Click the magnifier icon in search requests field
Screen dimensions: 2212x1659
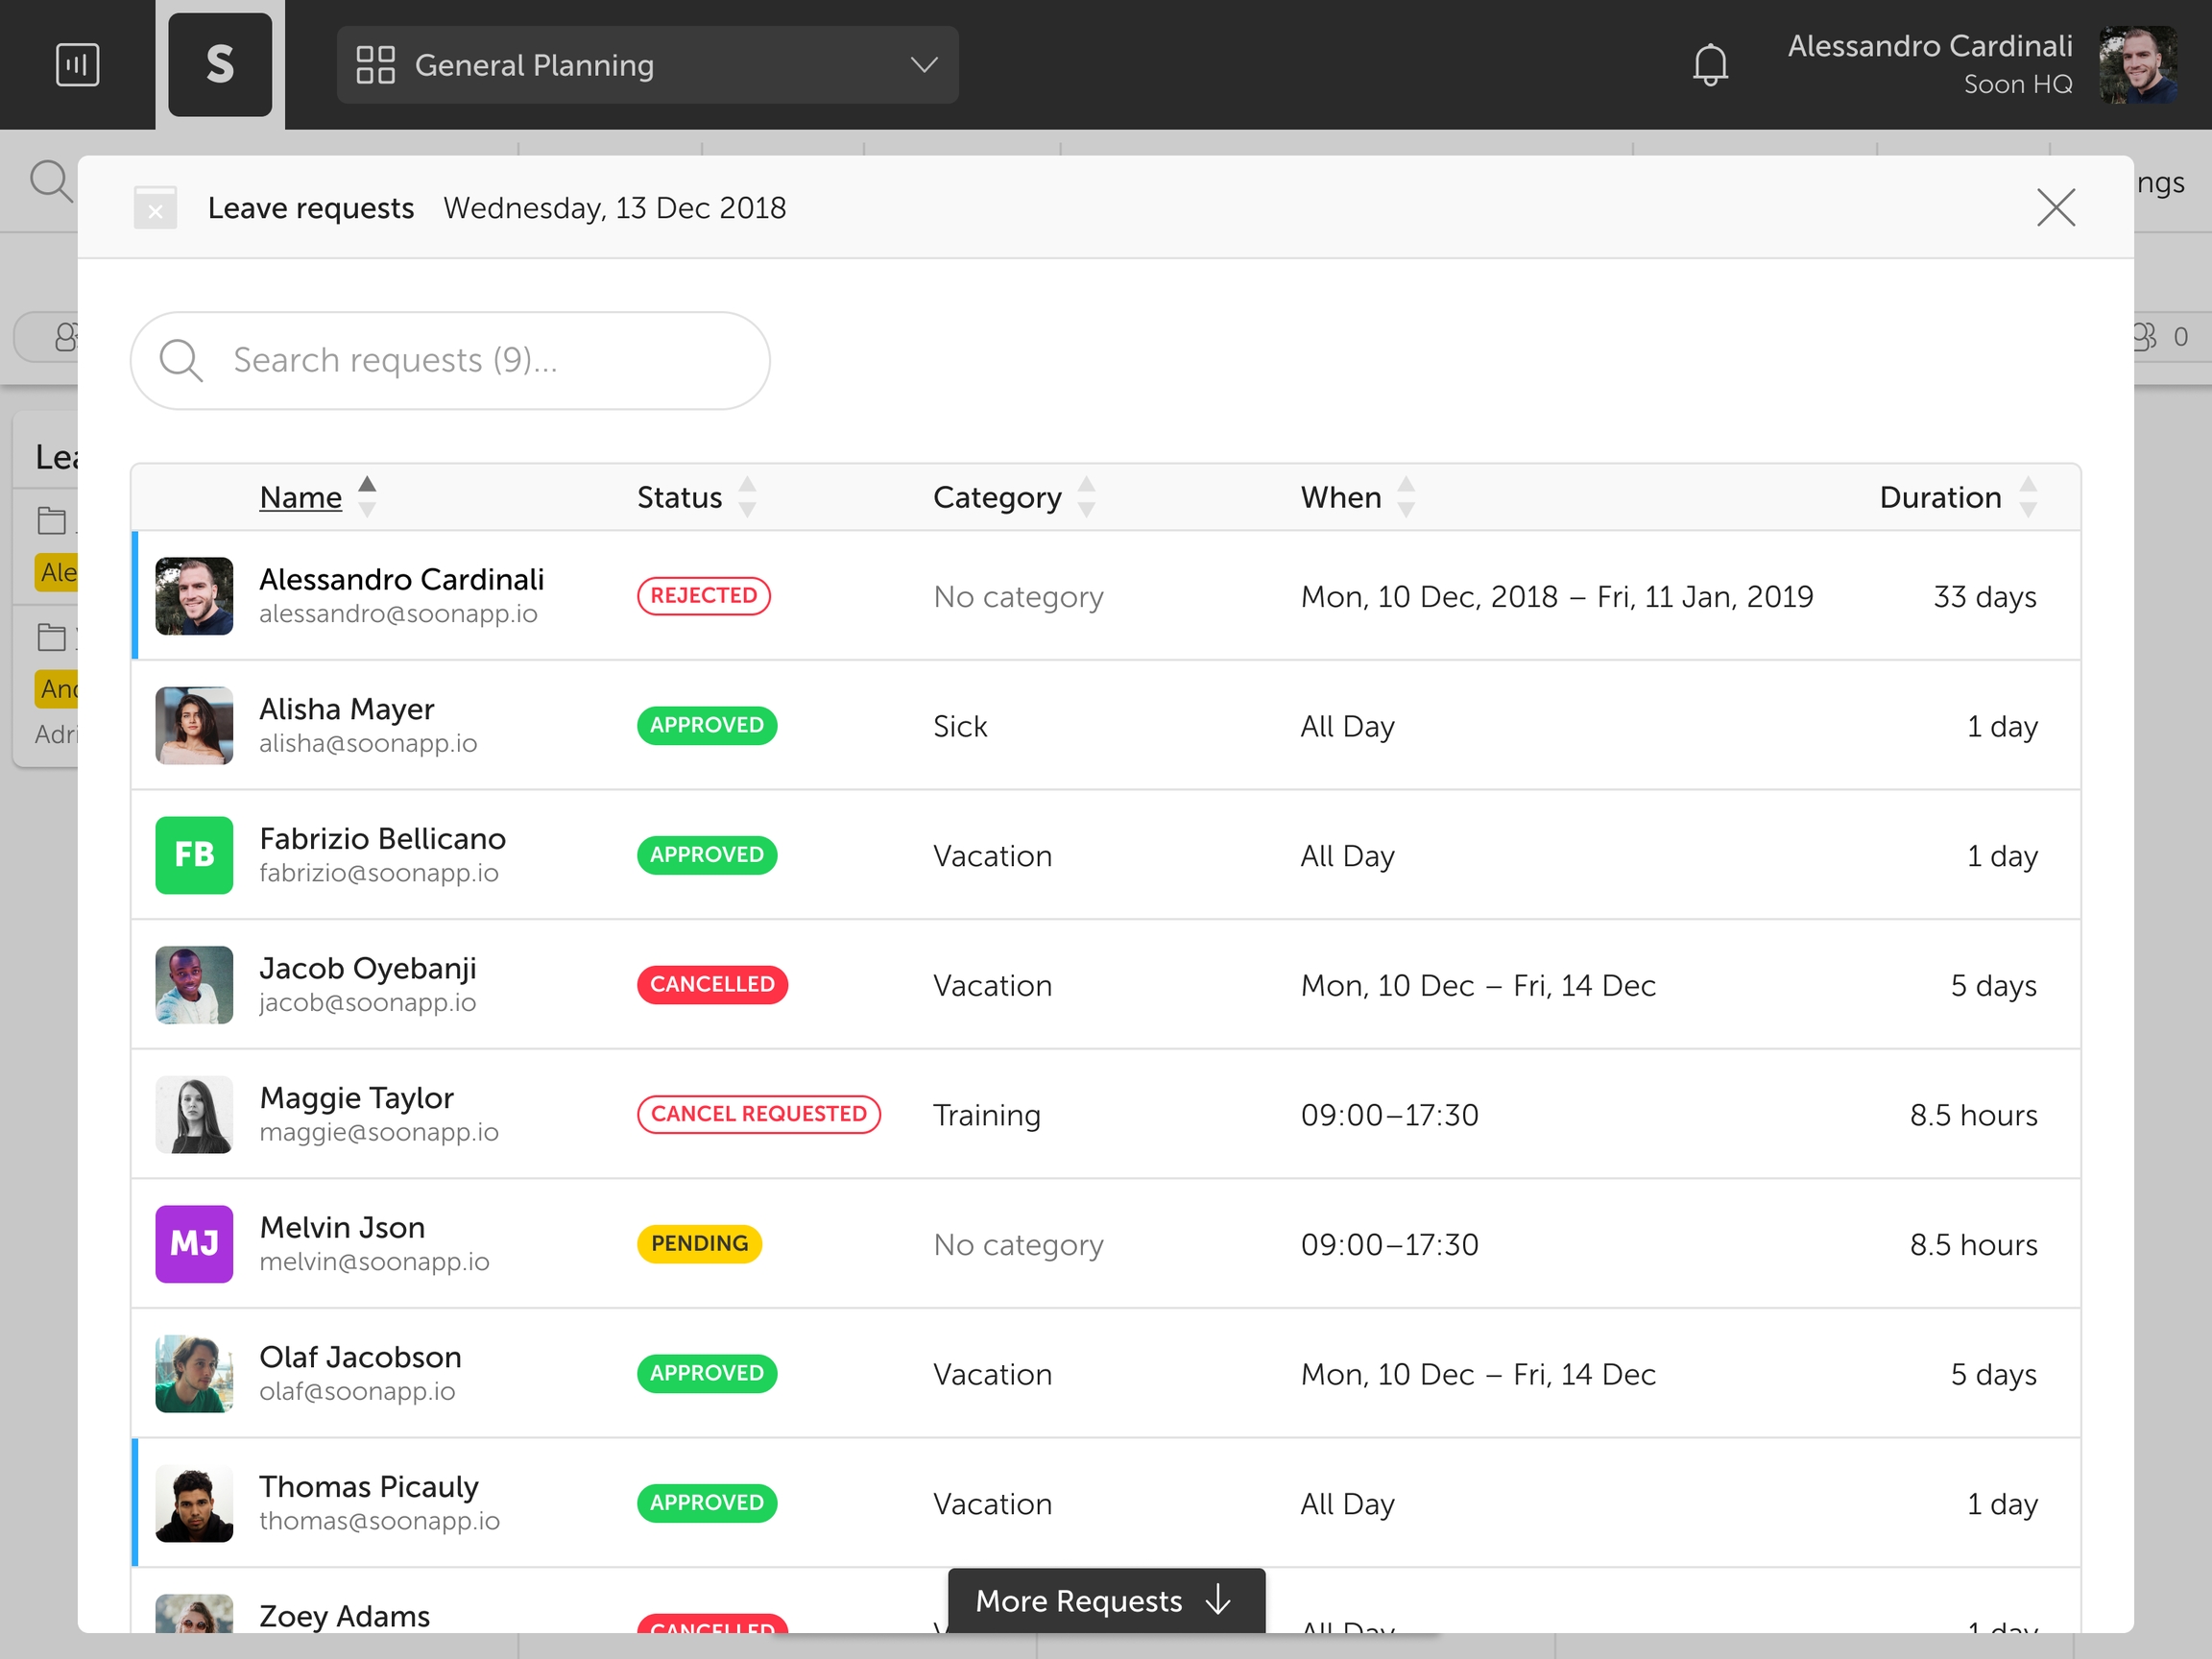(x=181, y=360)
